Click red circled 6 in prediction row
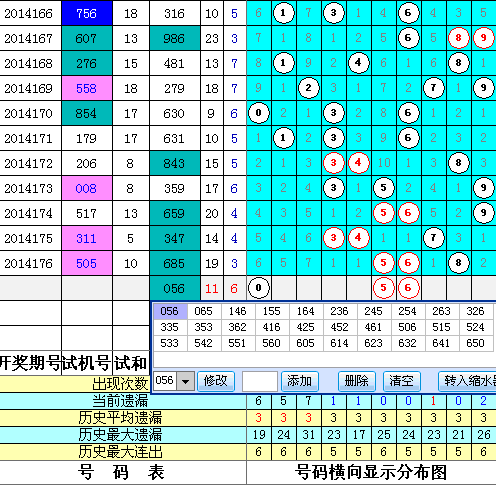This screenshot has height=485, width=496. (408, 288)
